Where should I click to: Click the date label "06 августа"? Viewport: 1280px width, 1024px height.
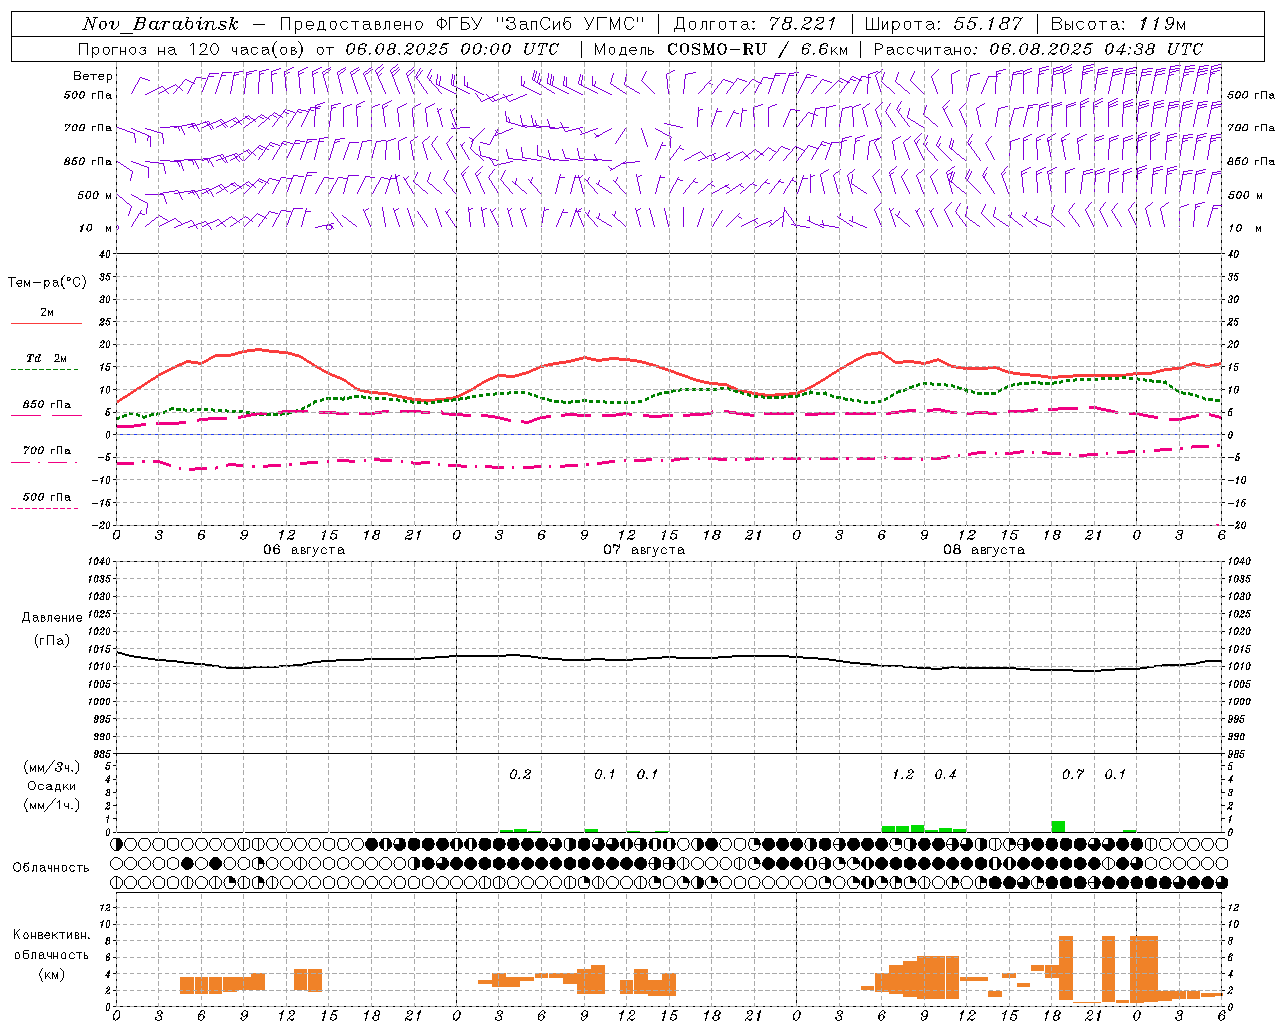304,550
